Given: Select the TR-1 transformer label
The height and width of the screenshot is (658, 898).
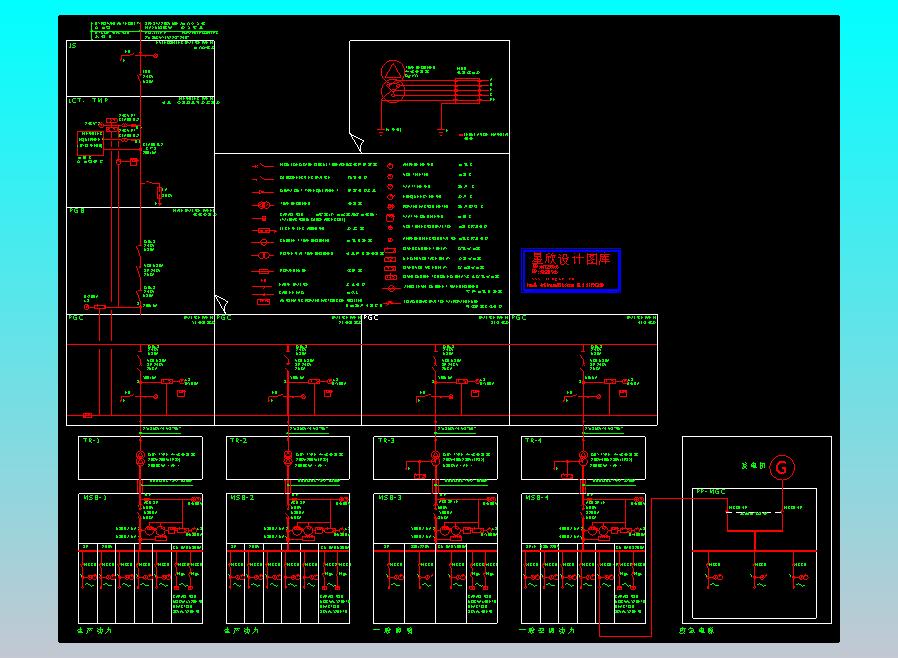Looking at the screenshot, I should click(91, 441).
